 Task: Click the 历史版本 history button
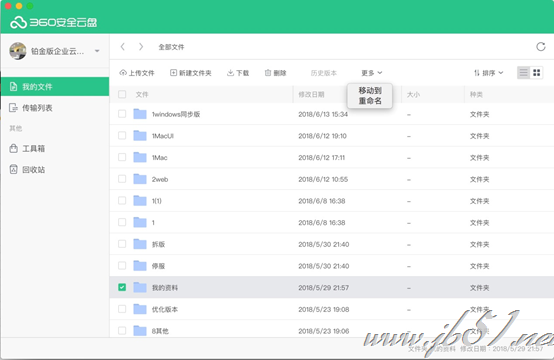[x=324, y=73]
